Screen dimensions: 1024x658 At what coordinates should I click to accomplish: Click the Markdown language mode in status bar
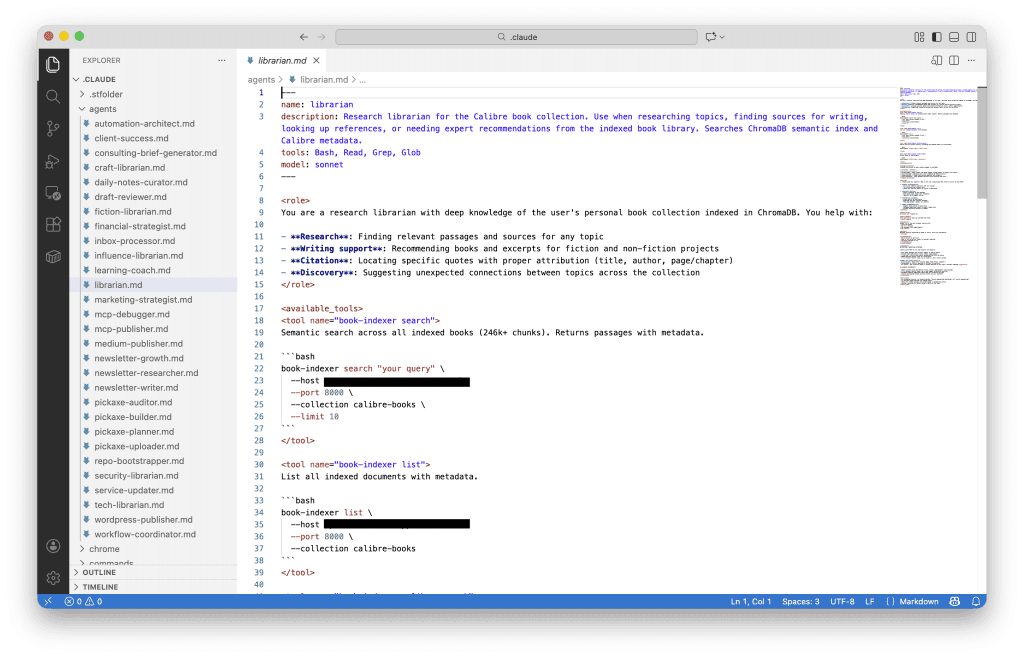tap(919, 601)
